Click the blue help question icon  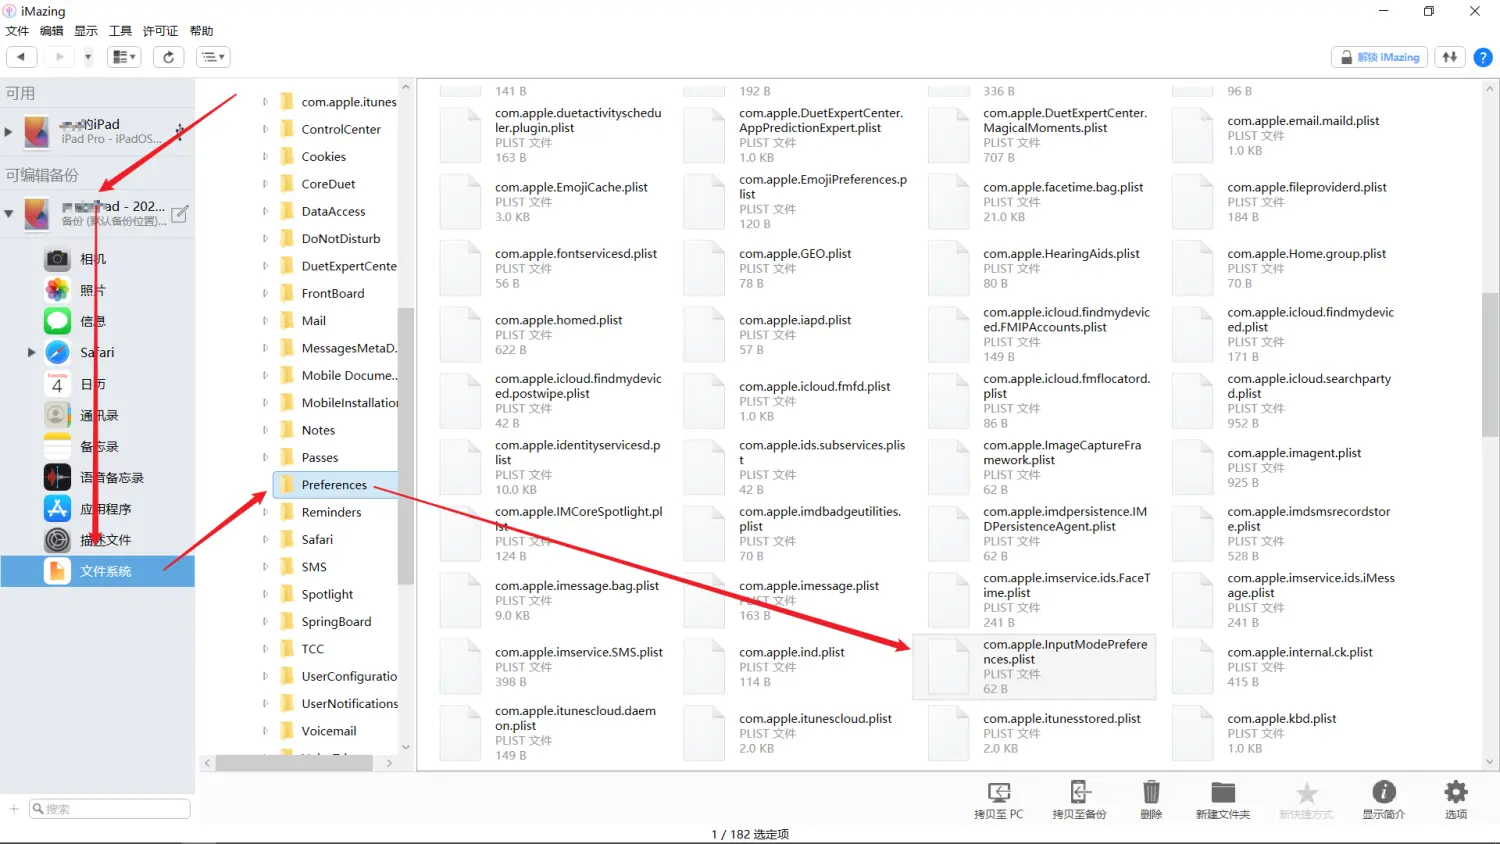click(x=1483, y=57)
